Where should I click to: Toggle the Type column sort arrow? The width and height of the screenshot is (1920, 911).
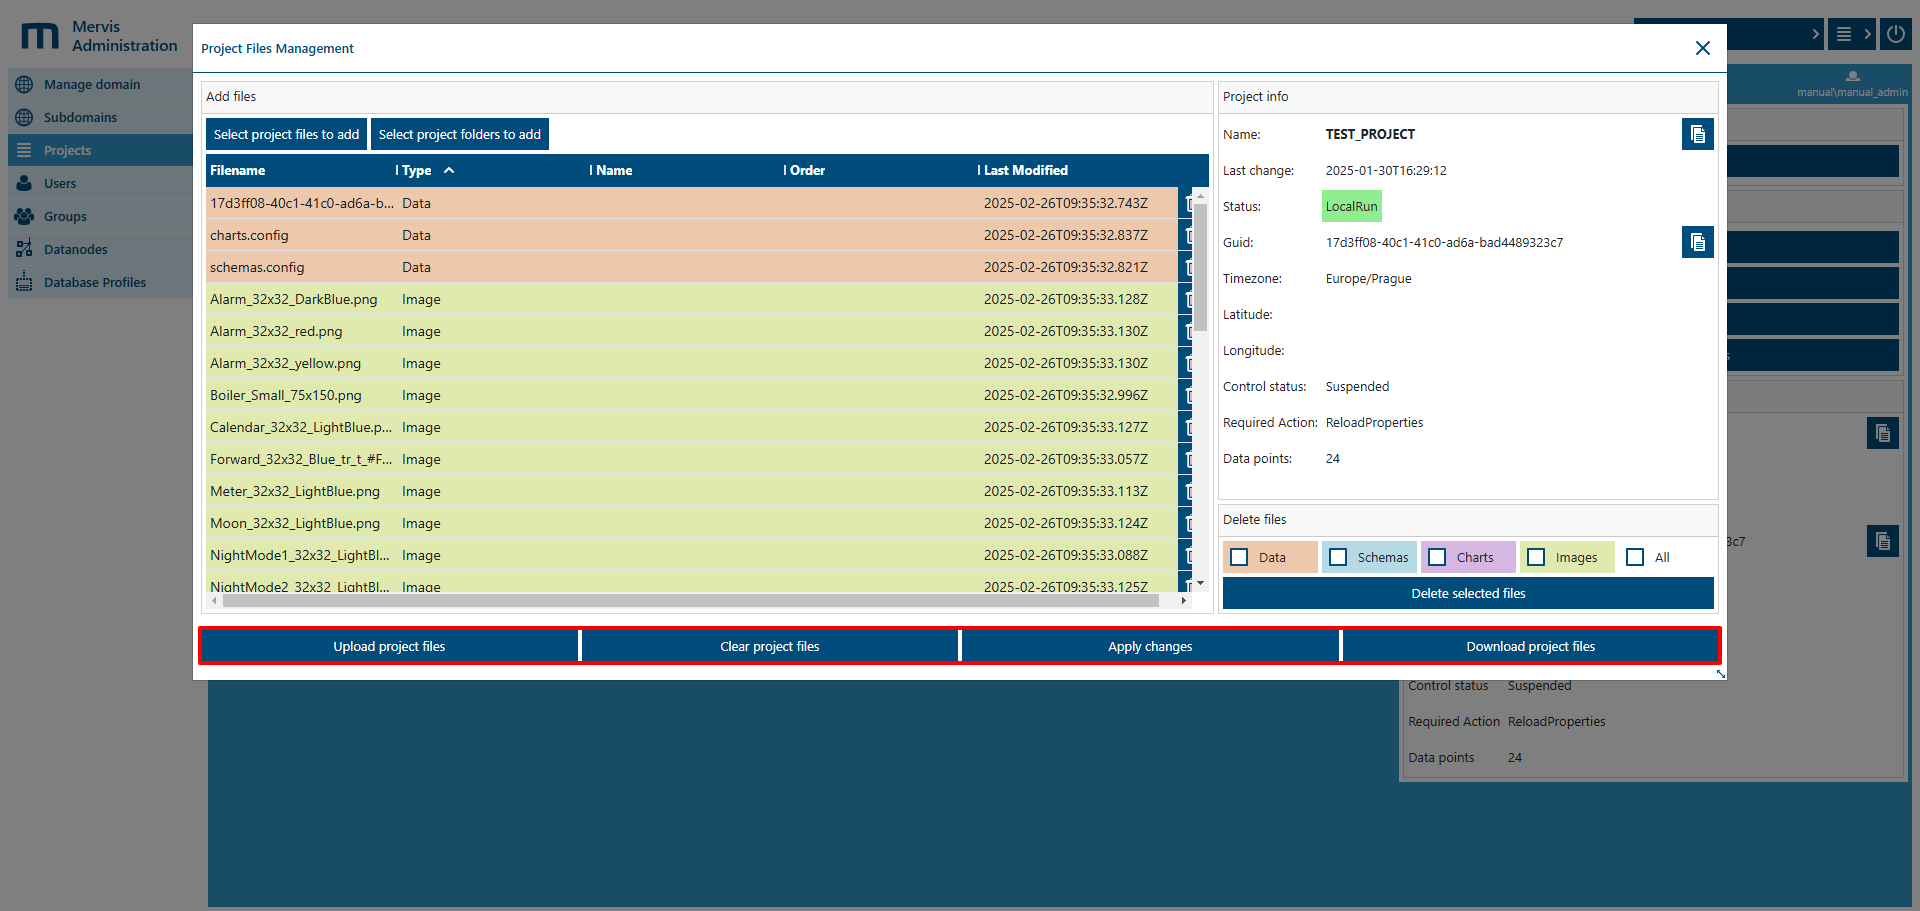(449, 170)
